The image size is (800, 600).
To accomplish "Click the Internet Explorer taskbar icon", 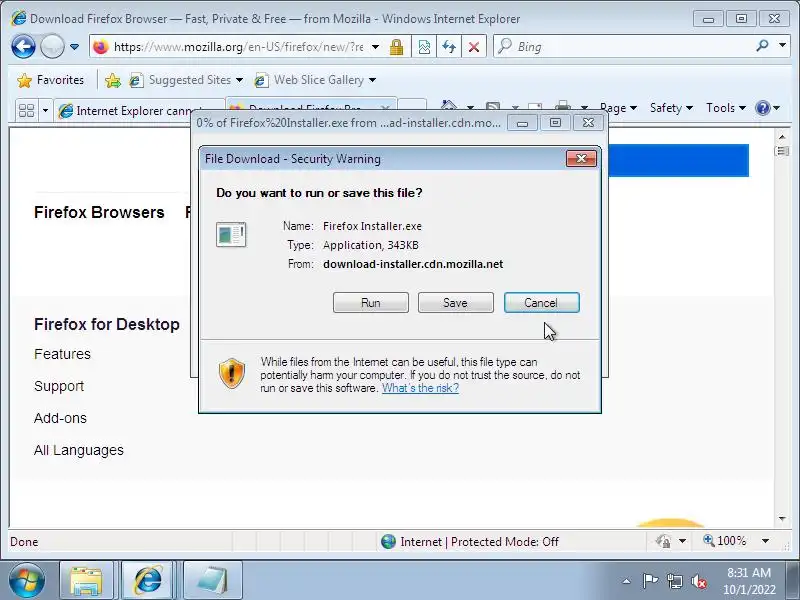I will [148, 581].
